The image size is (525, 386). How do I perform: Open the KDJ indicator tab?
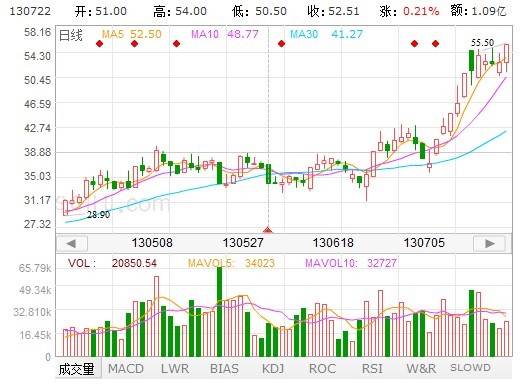click(273, 369)
